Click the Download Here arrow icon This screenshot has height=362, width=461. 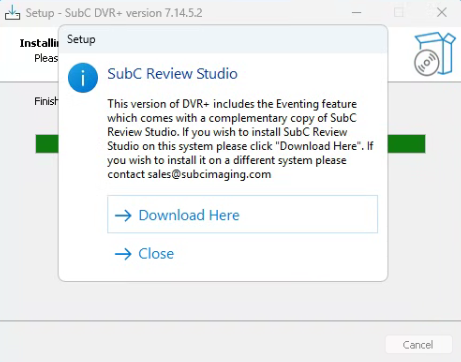tap(123, 215)
